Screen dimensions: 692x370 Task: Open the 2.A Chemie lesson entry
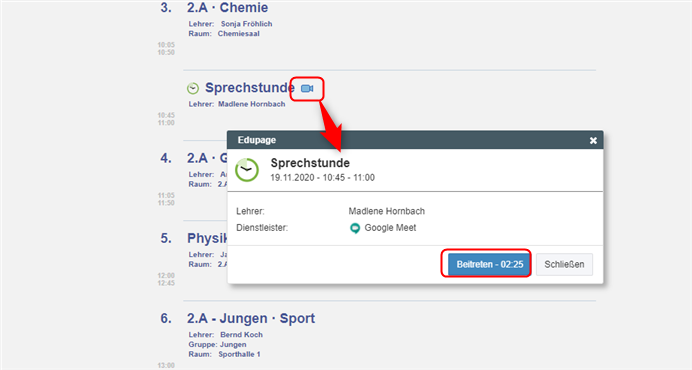pyautogui.click(x=227, y=8)
